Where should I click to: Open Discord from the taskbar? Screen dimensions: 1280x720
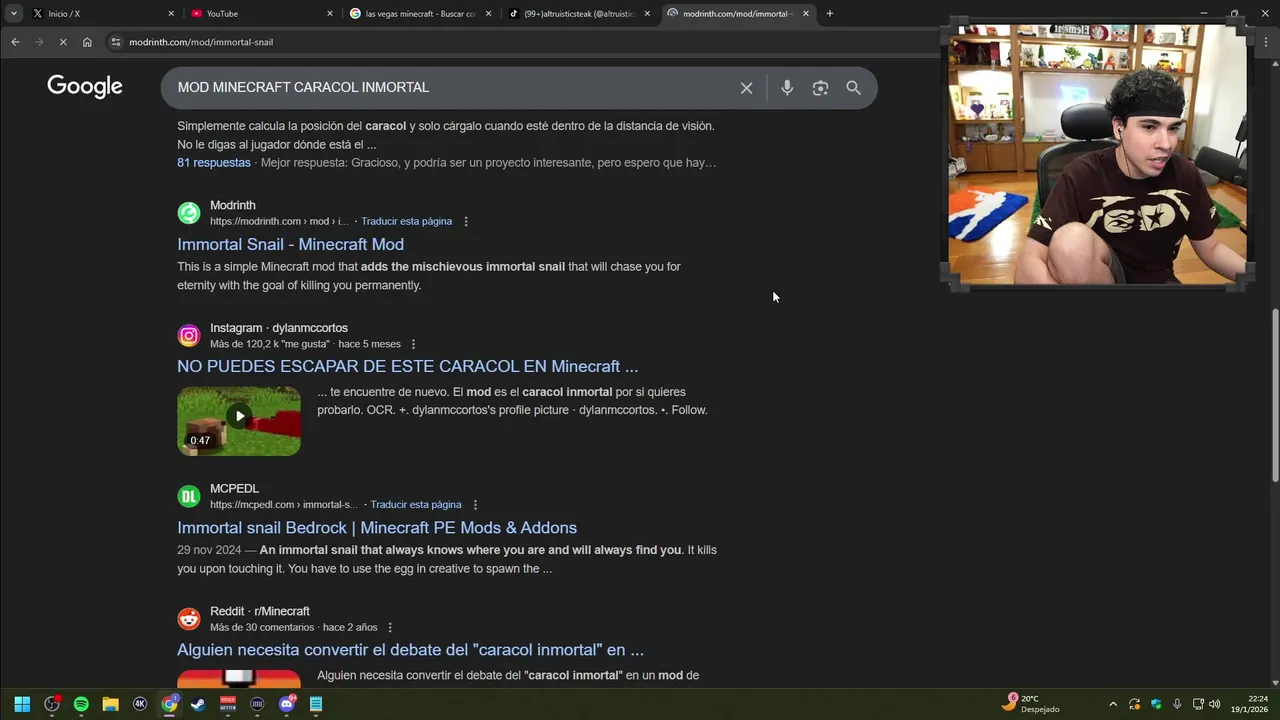(x=287, y=704)
